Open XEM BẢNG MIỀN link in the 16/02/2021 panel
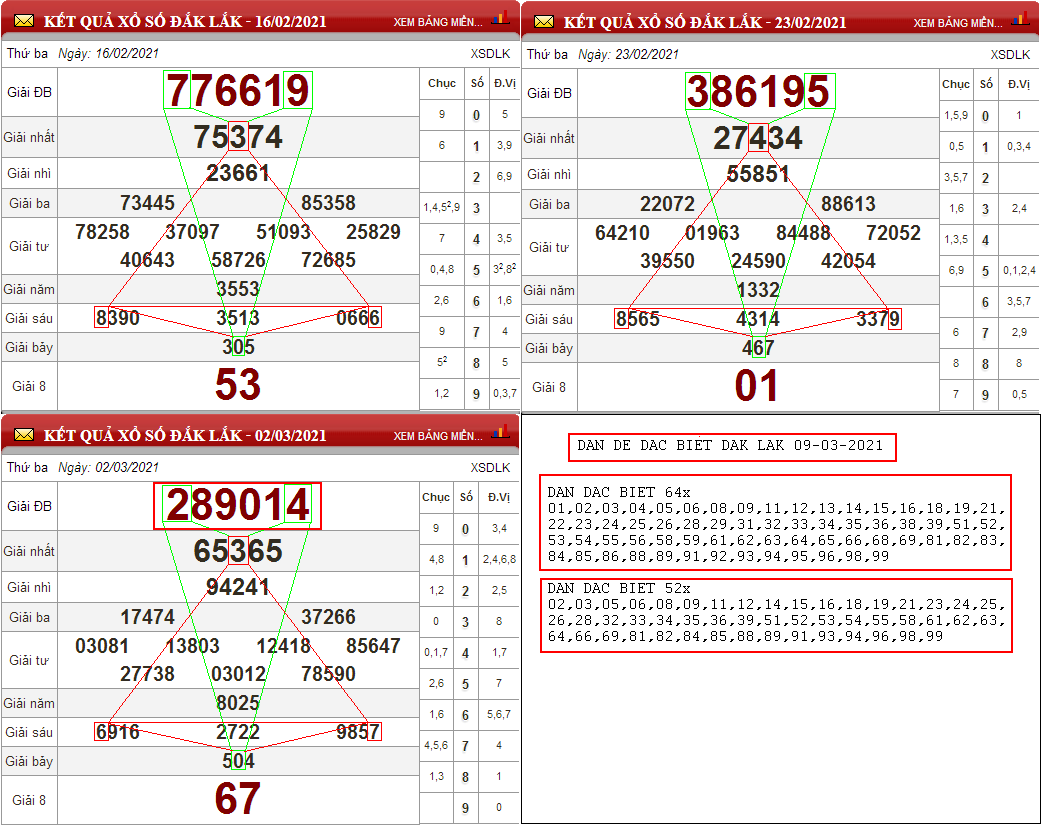 438,23
